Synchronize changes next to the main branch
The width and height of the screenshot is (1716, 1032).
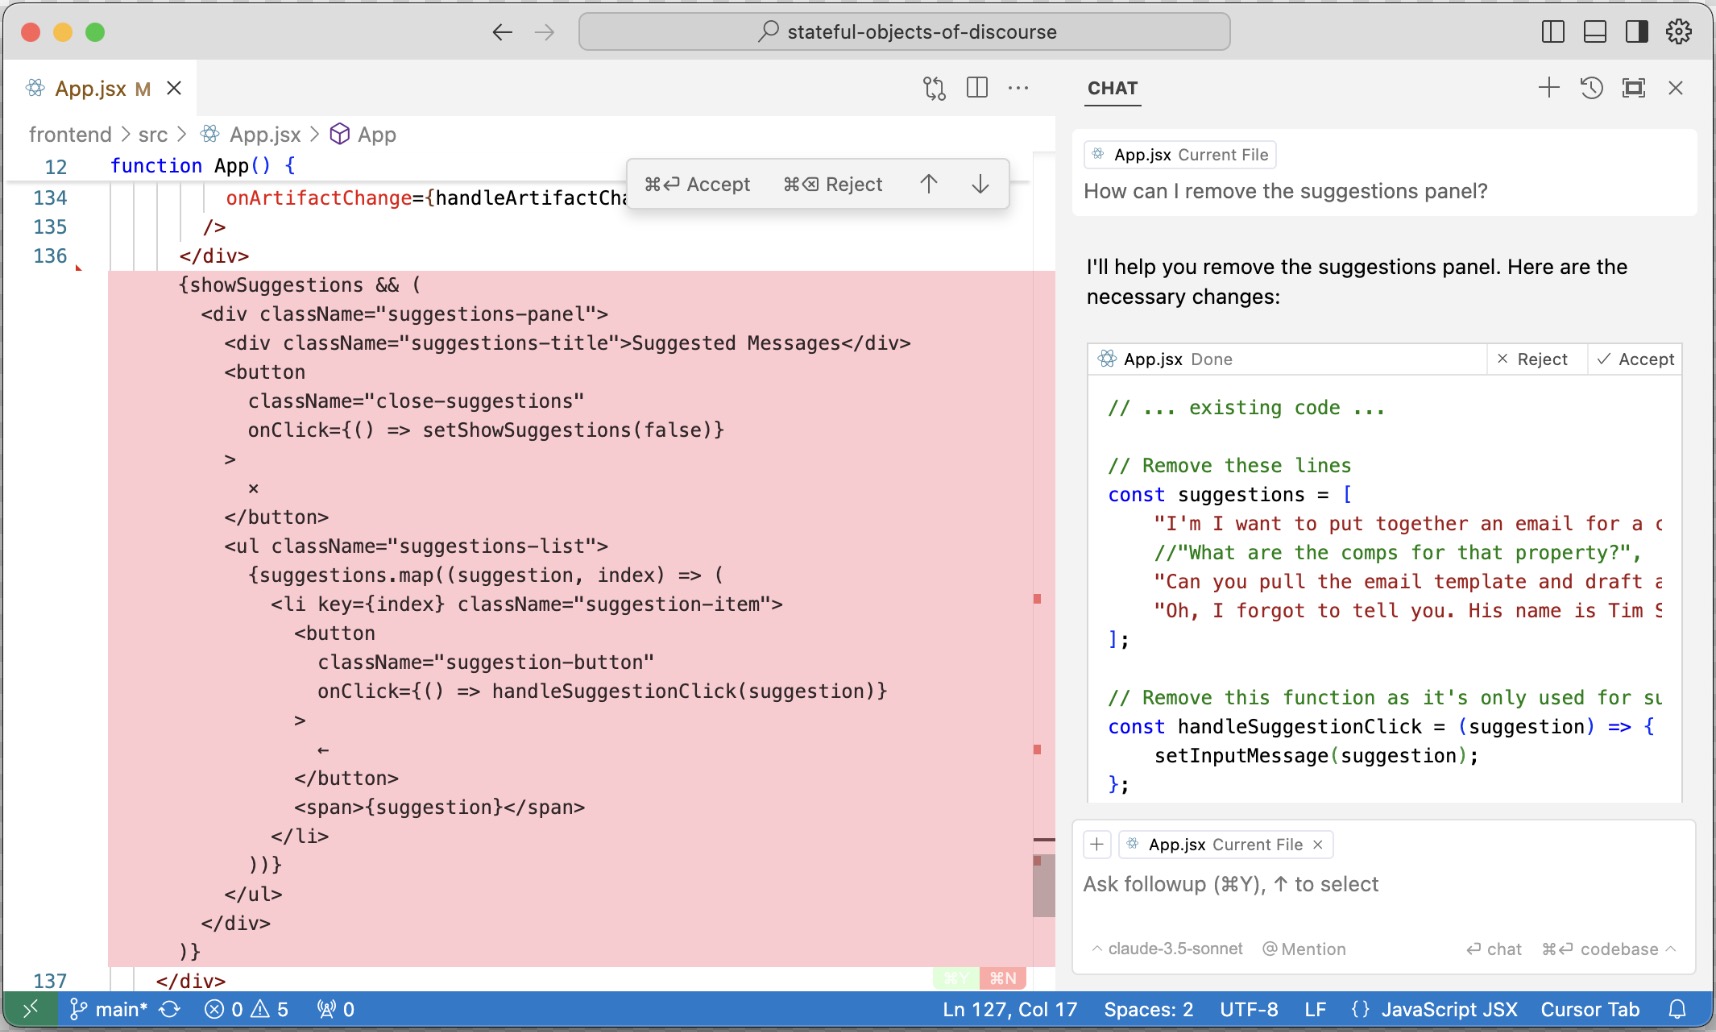click(x=170, y=1009)
